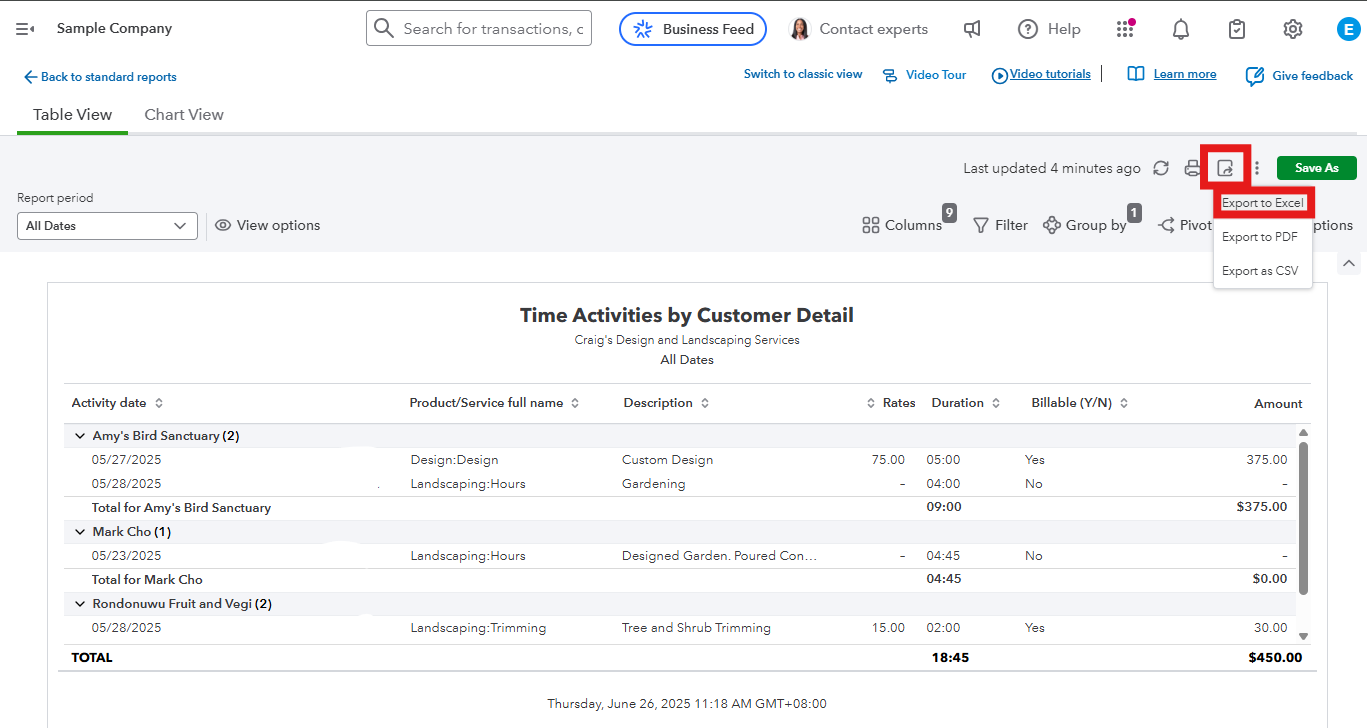
Task: Click the export report icon
Action: (x=1225, y=168)
